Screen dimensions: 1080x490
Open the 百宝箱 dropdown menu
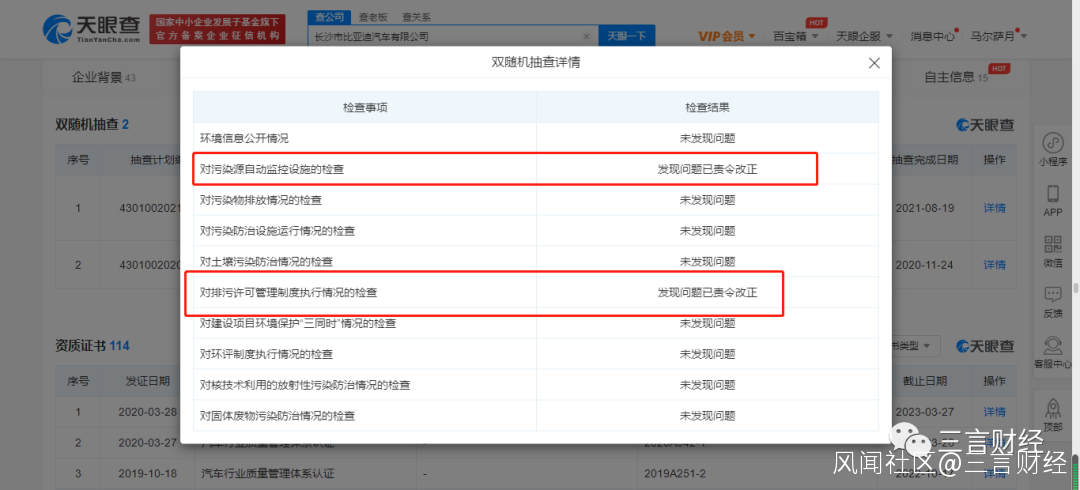tap(796, 36)
